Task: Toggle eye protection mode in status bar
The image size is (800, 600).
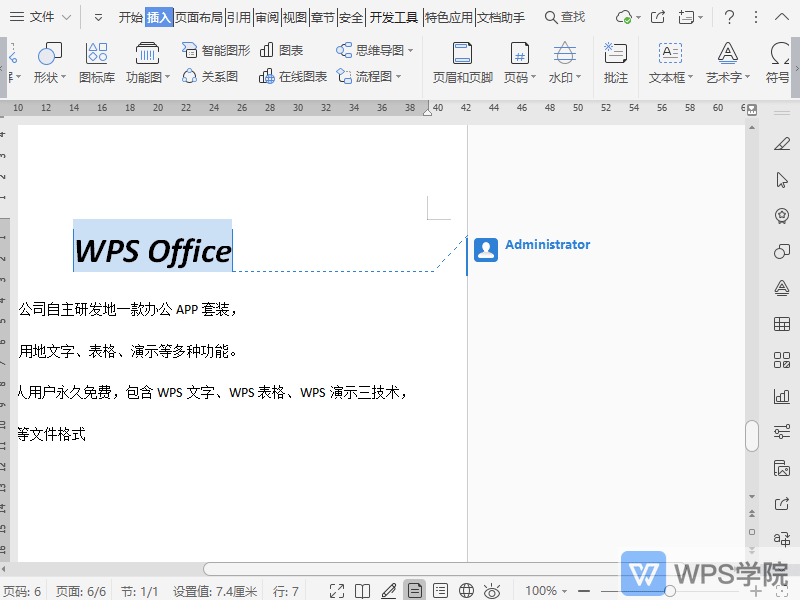Action: tap(492, 591)
